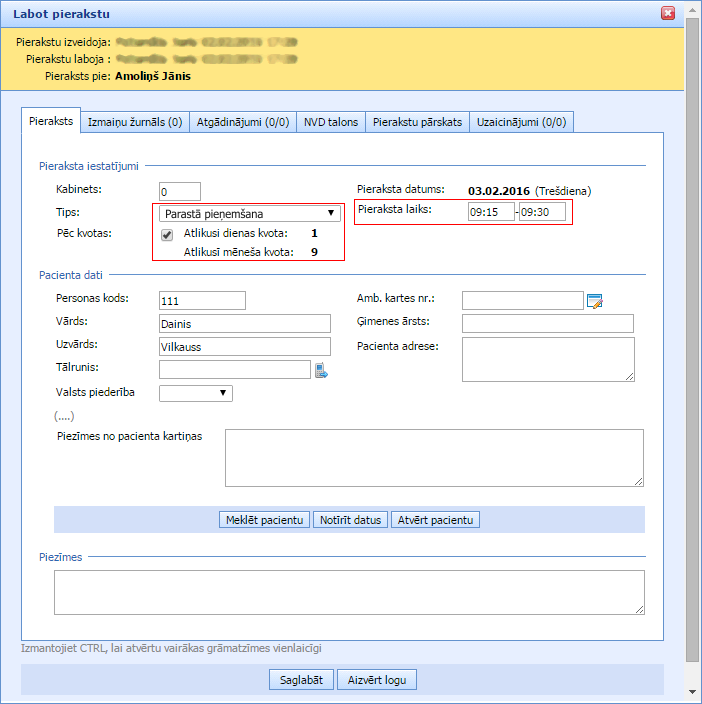Click the scrollbar down arrow
The image size is (702, 704).
point(692,692)
